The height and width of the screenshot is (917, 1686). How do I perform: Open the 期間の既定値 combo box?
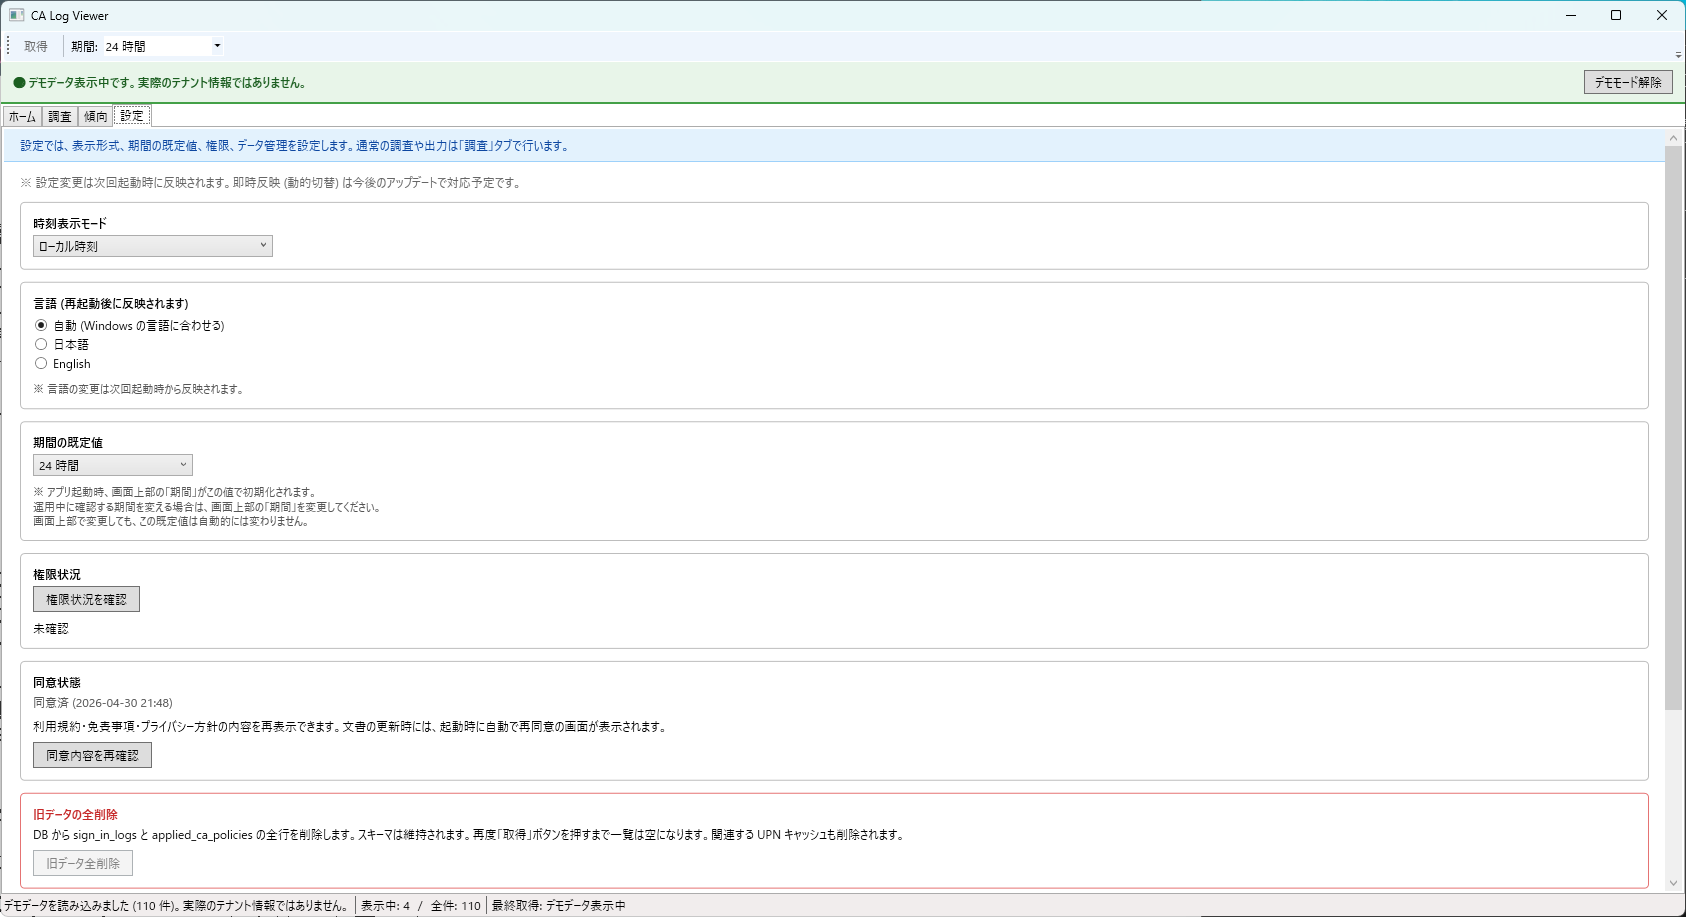pyautogui.click(x=113, y=465)
